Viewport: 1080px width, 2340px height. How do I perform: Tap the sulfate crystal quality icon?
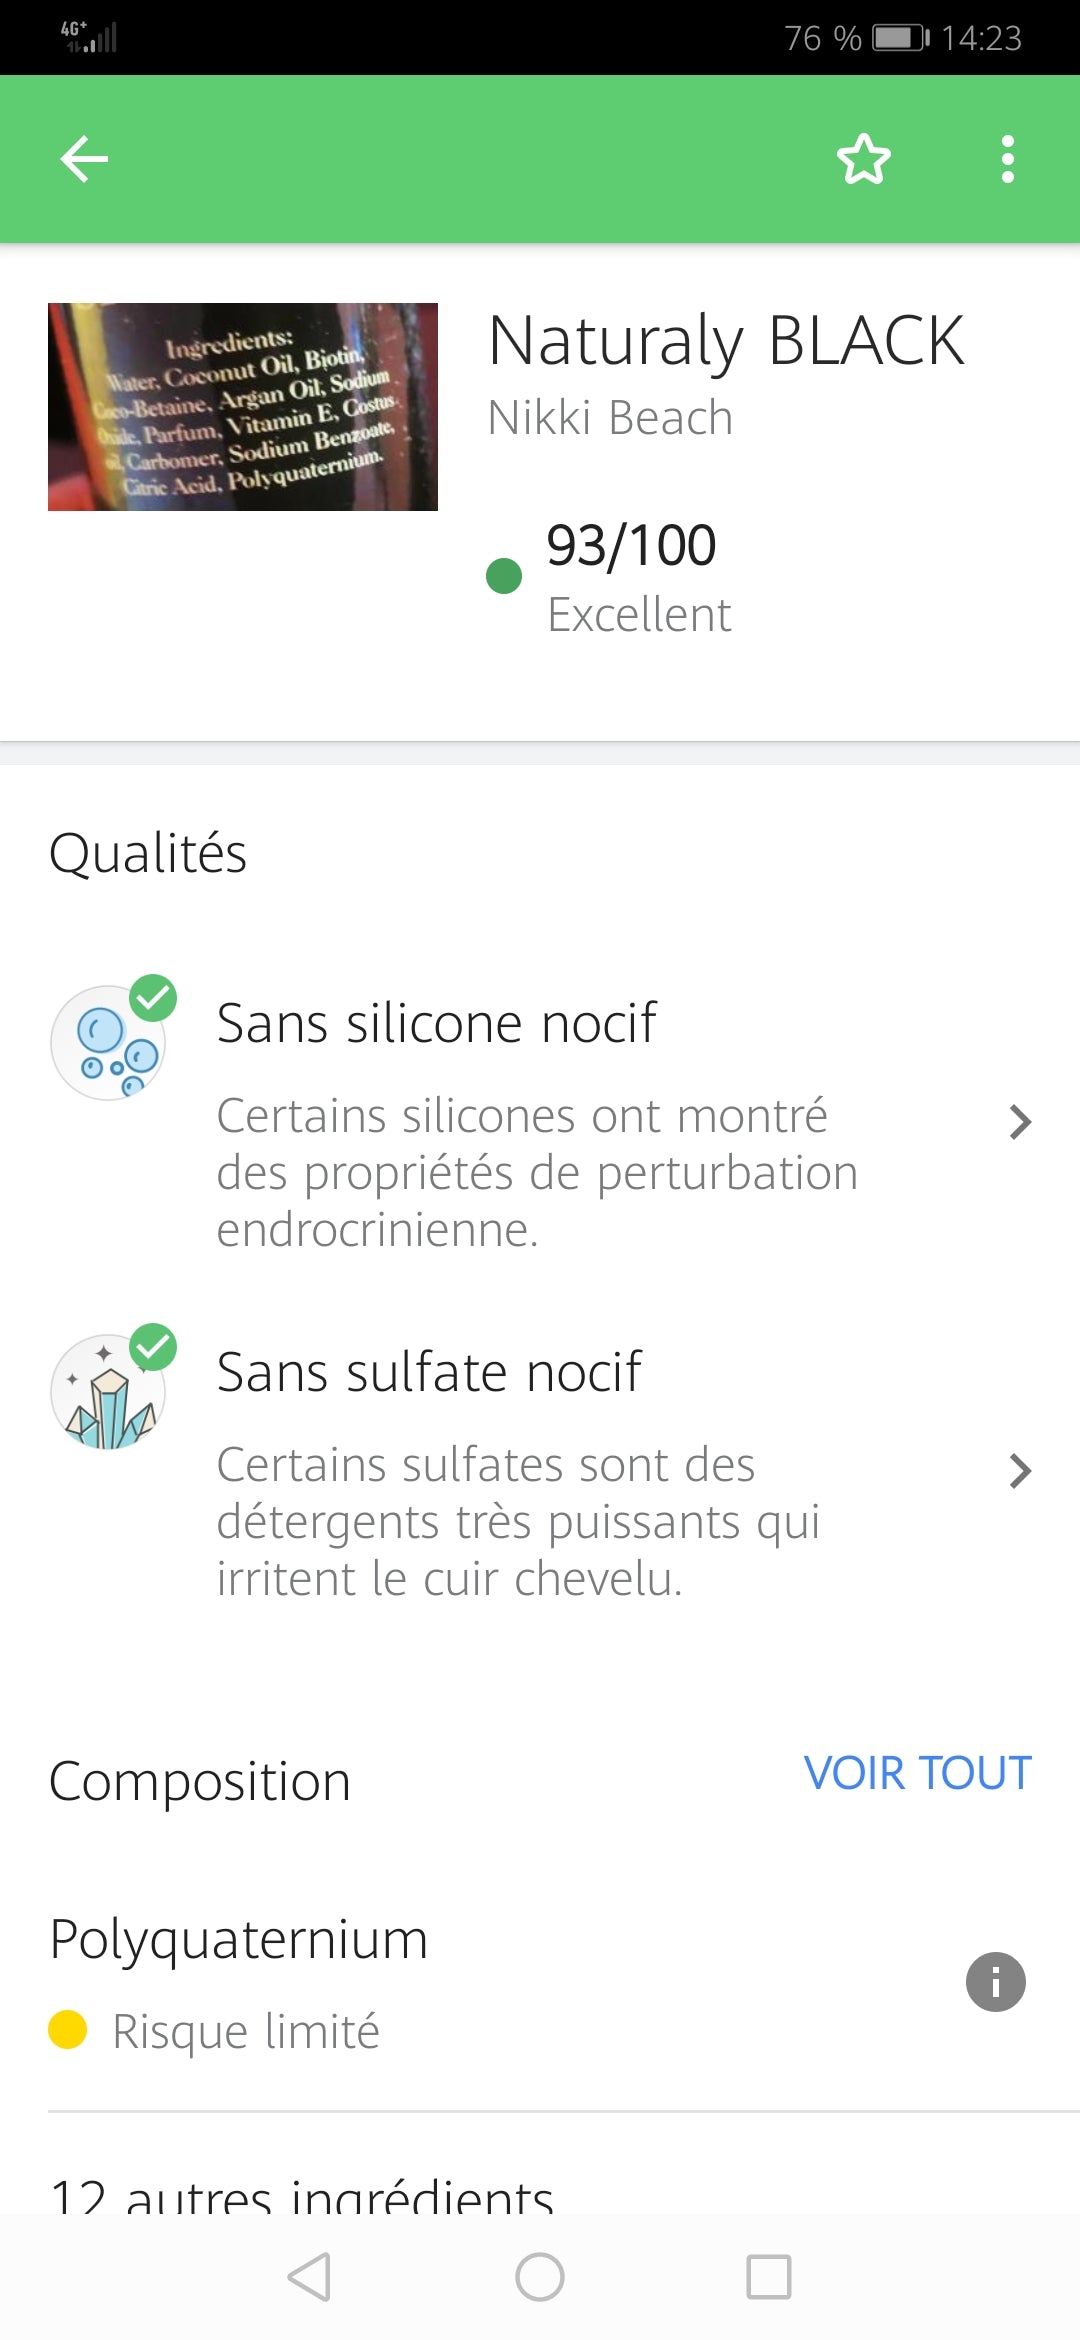pos(109,1390)
